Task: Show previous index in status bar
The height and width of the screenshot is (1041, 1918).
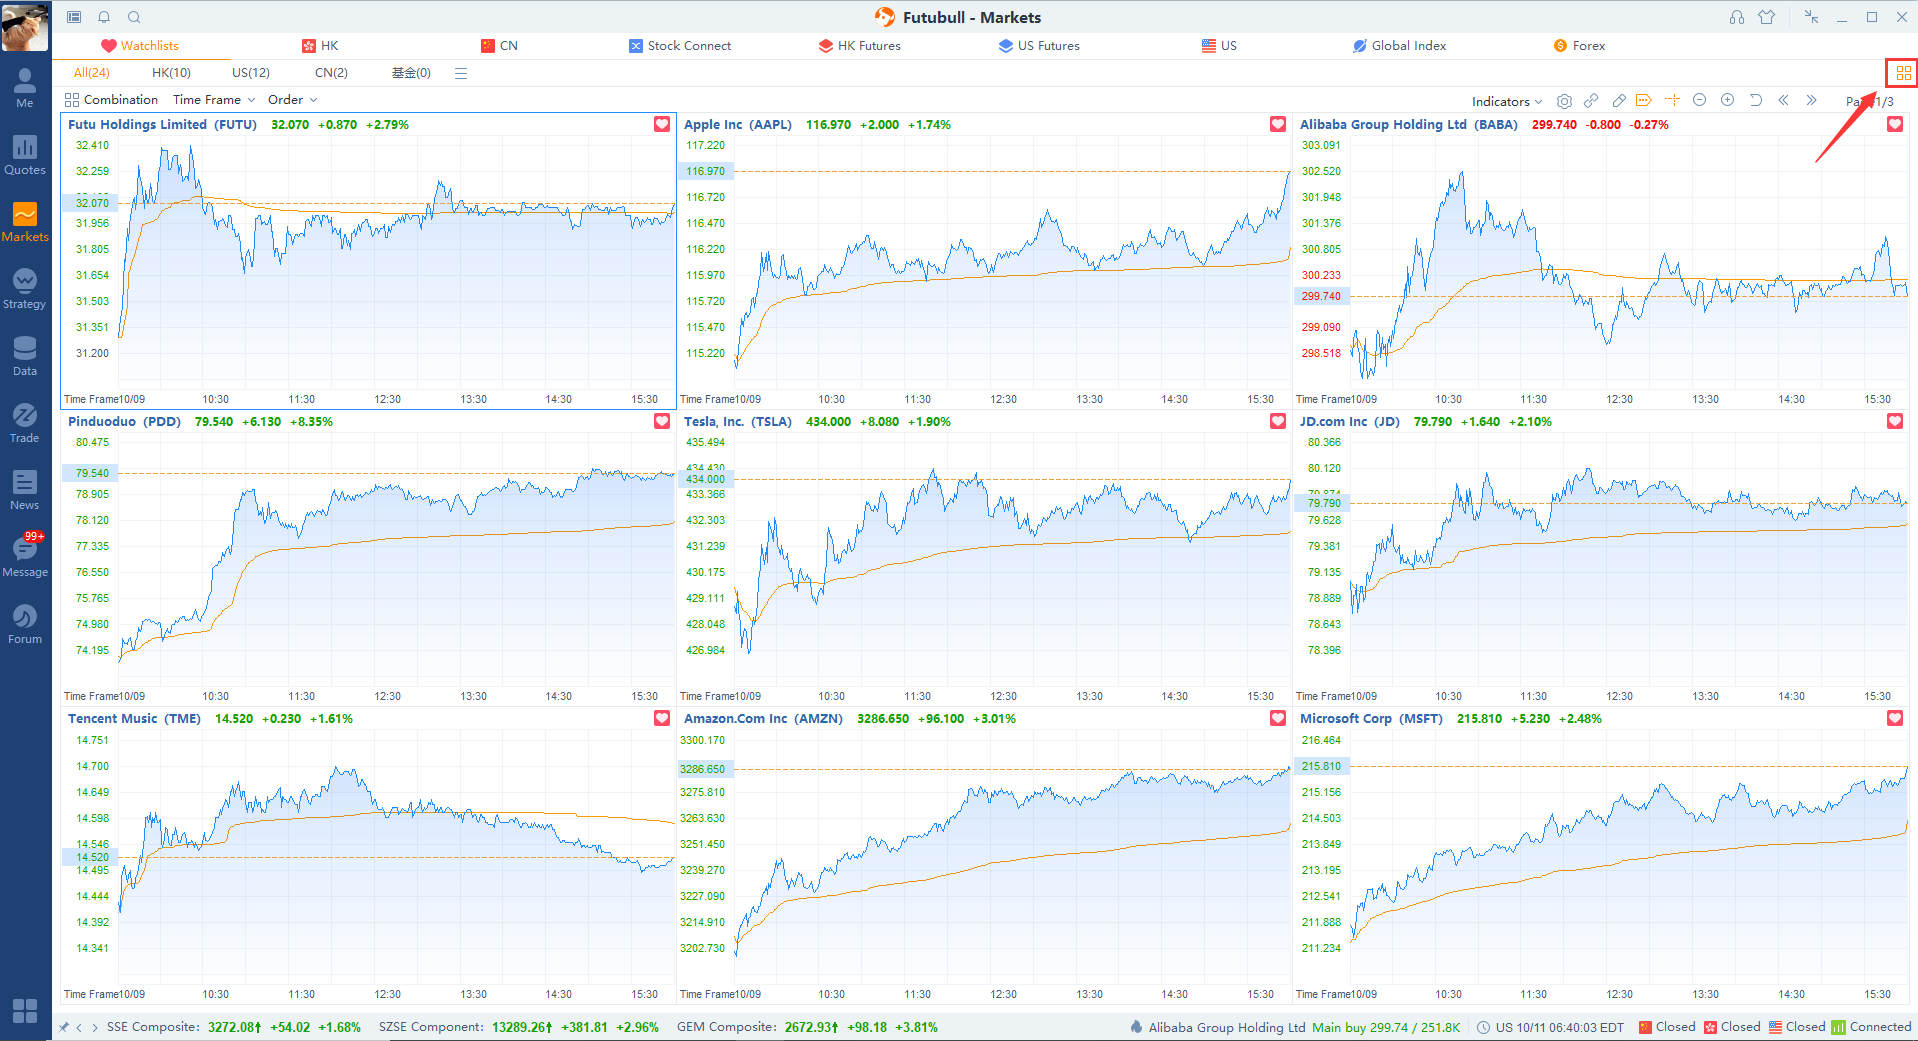Action: pos(79,1027)
